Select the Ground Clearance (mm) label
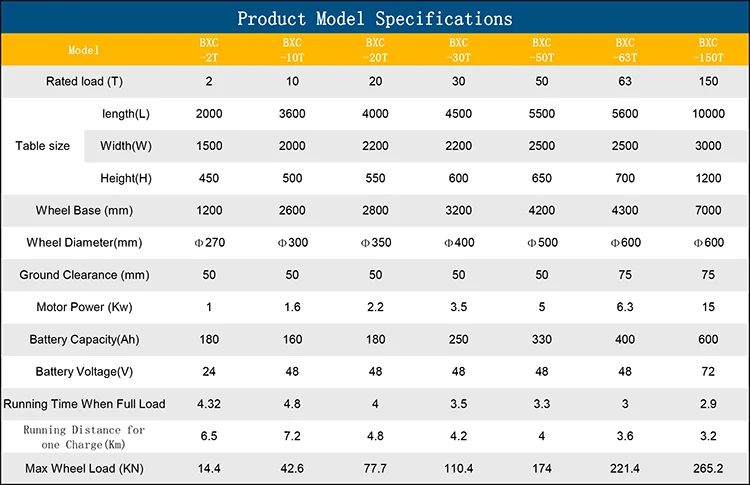Screen dimensions: 750x485 pos(84,275)
